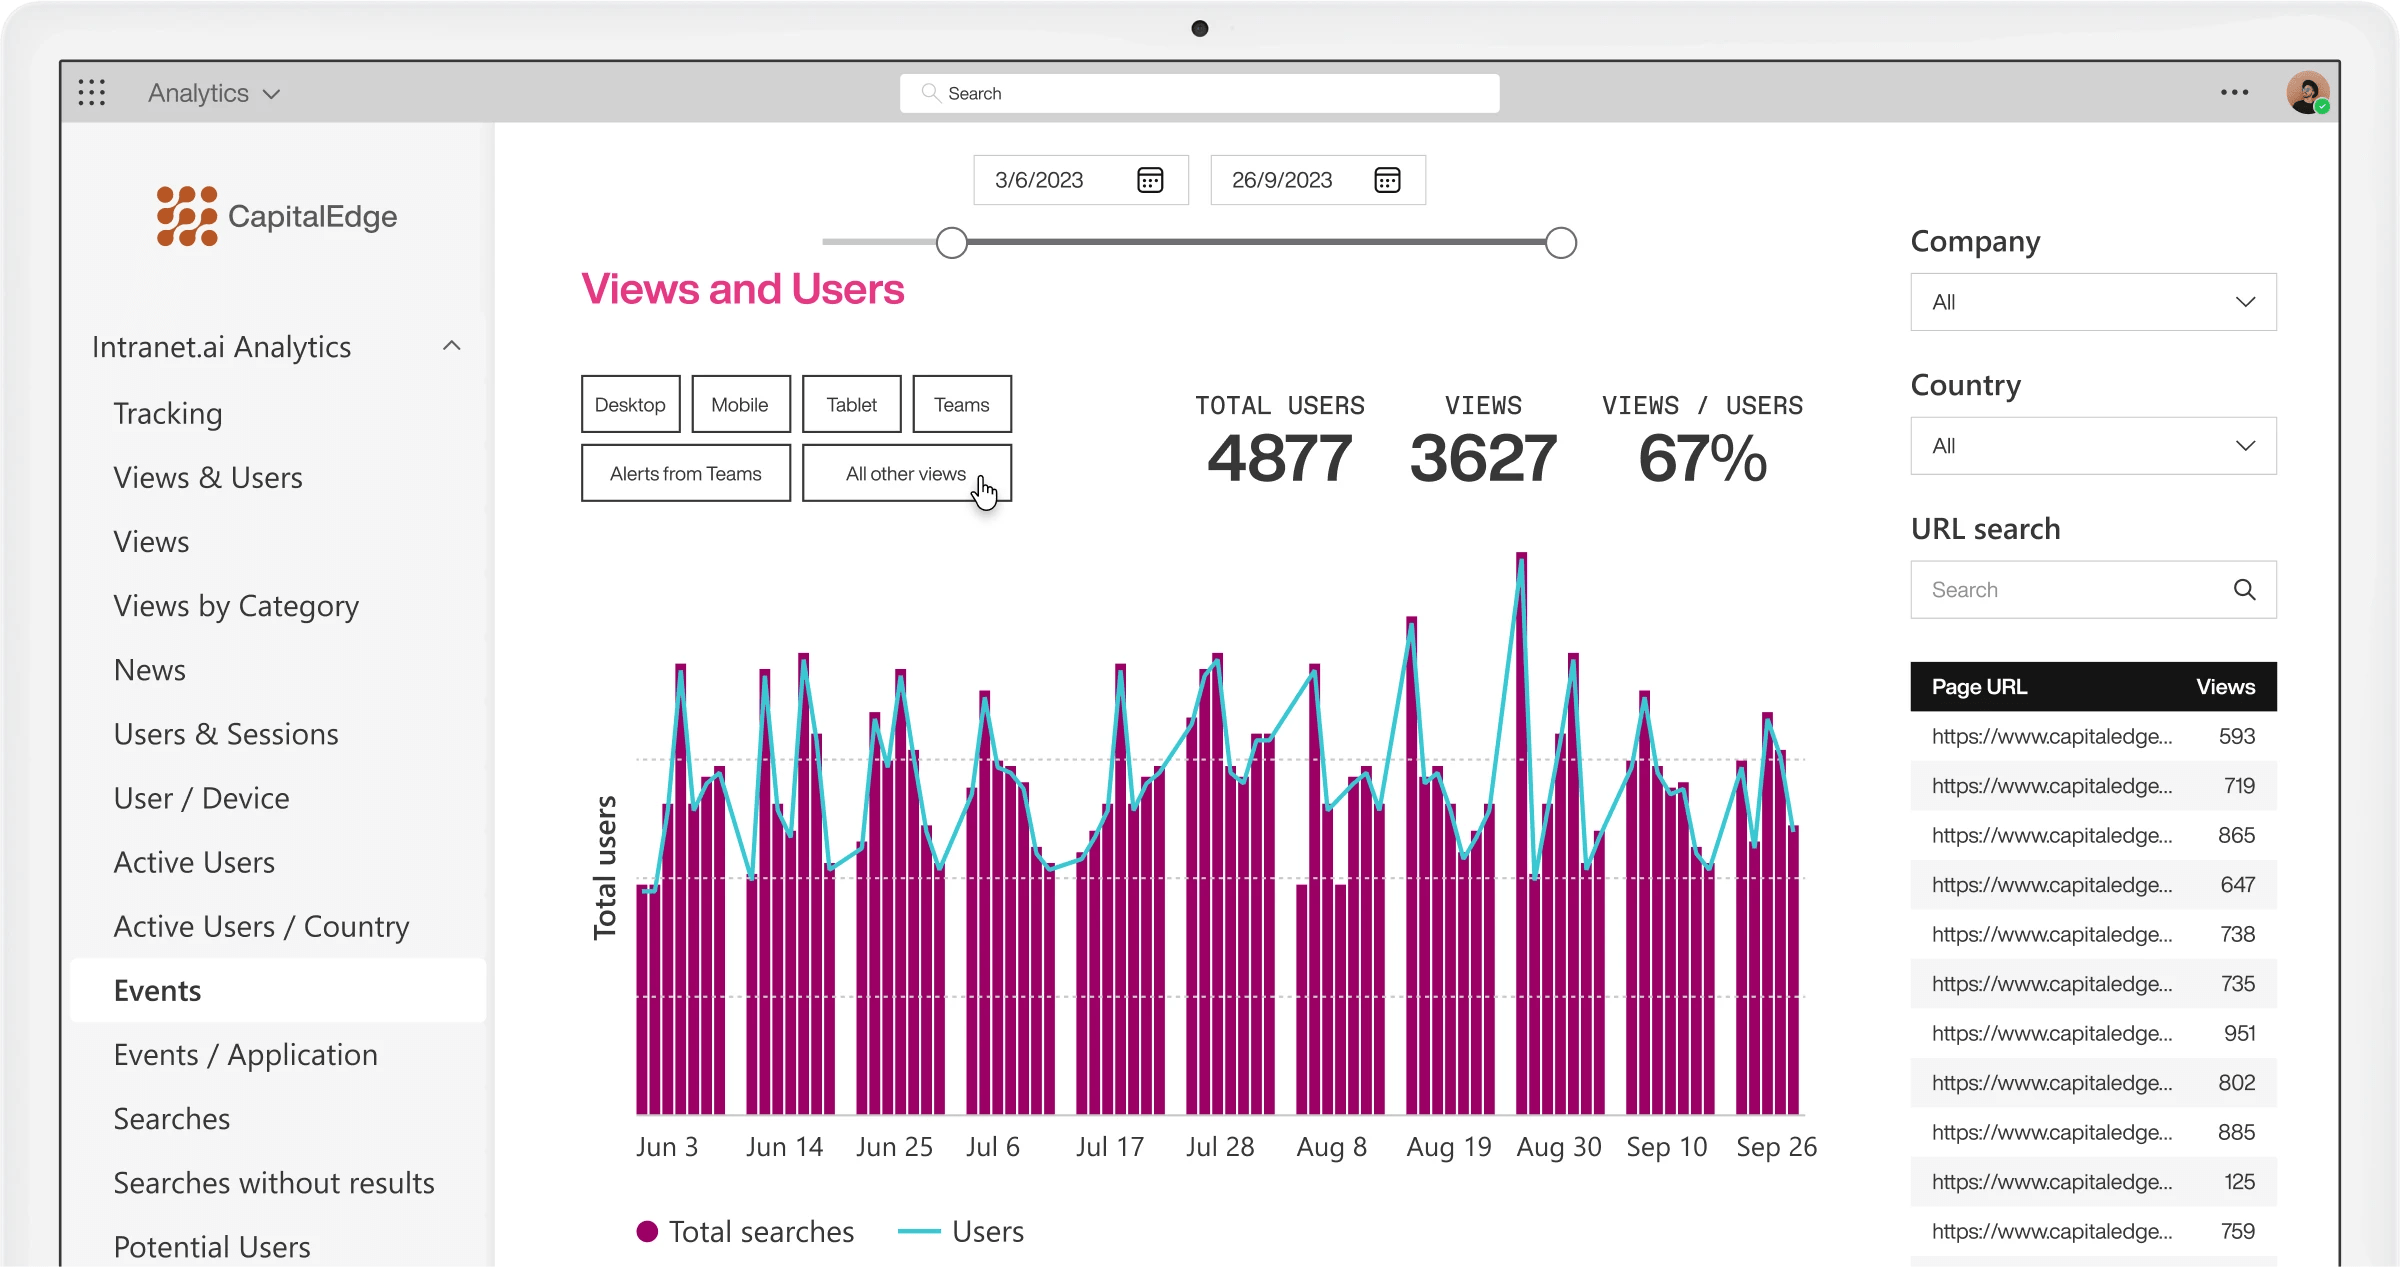Screen dimensions: 2400x1267
Task: Open the app launcher waffle icon
Action: tap(91, 92)
